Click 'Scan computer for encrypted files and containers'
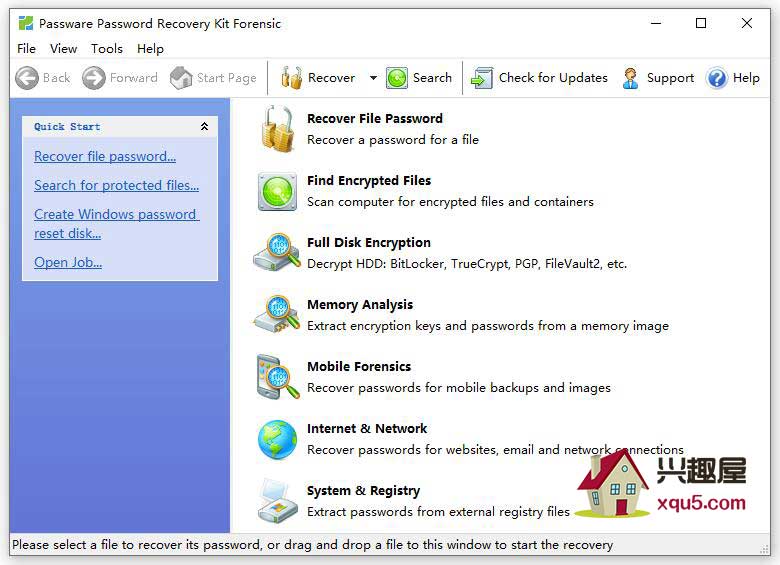Screen dimensions: 780x565 [x=450, y=202]
